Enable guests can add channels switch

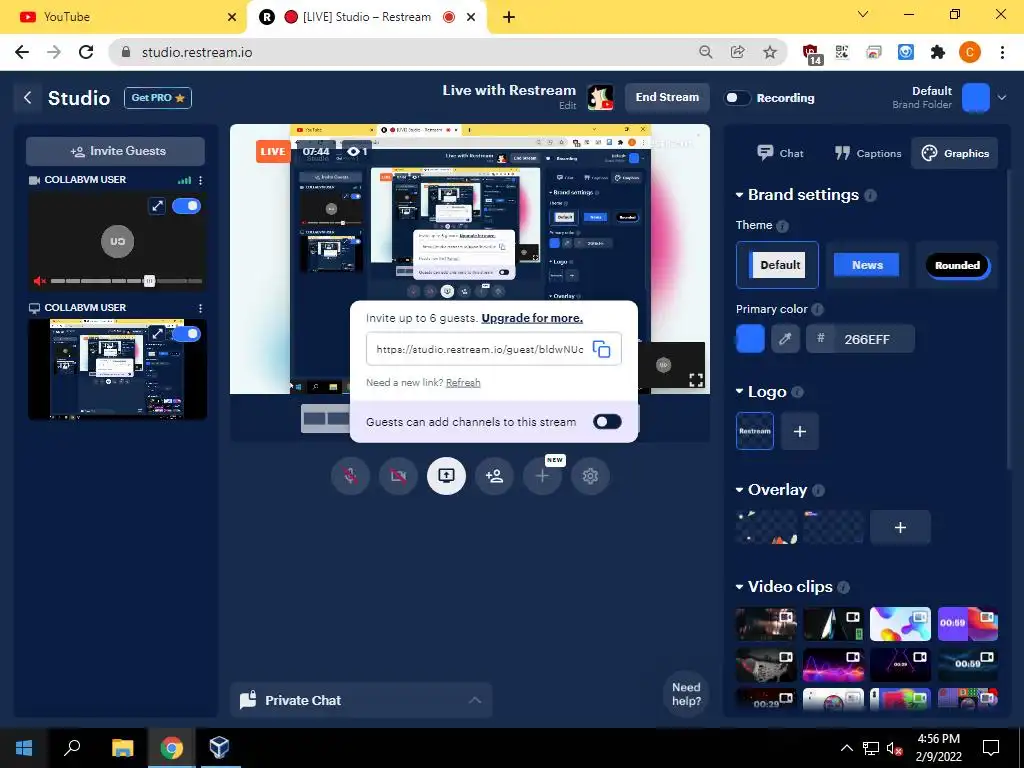[x=607, y=422]
